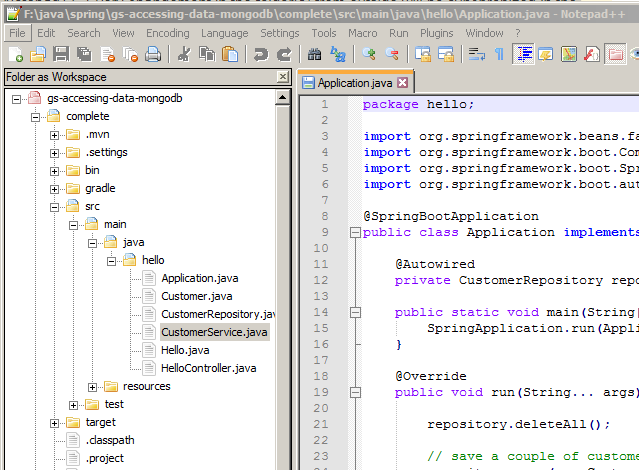Expand the .mvn folder
The height and width of the screenshot is (470, 639).
coord(54,135)
